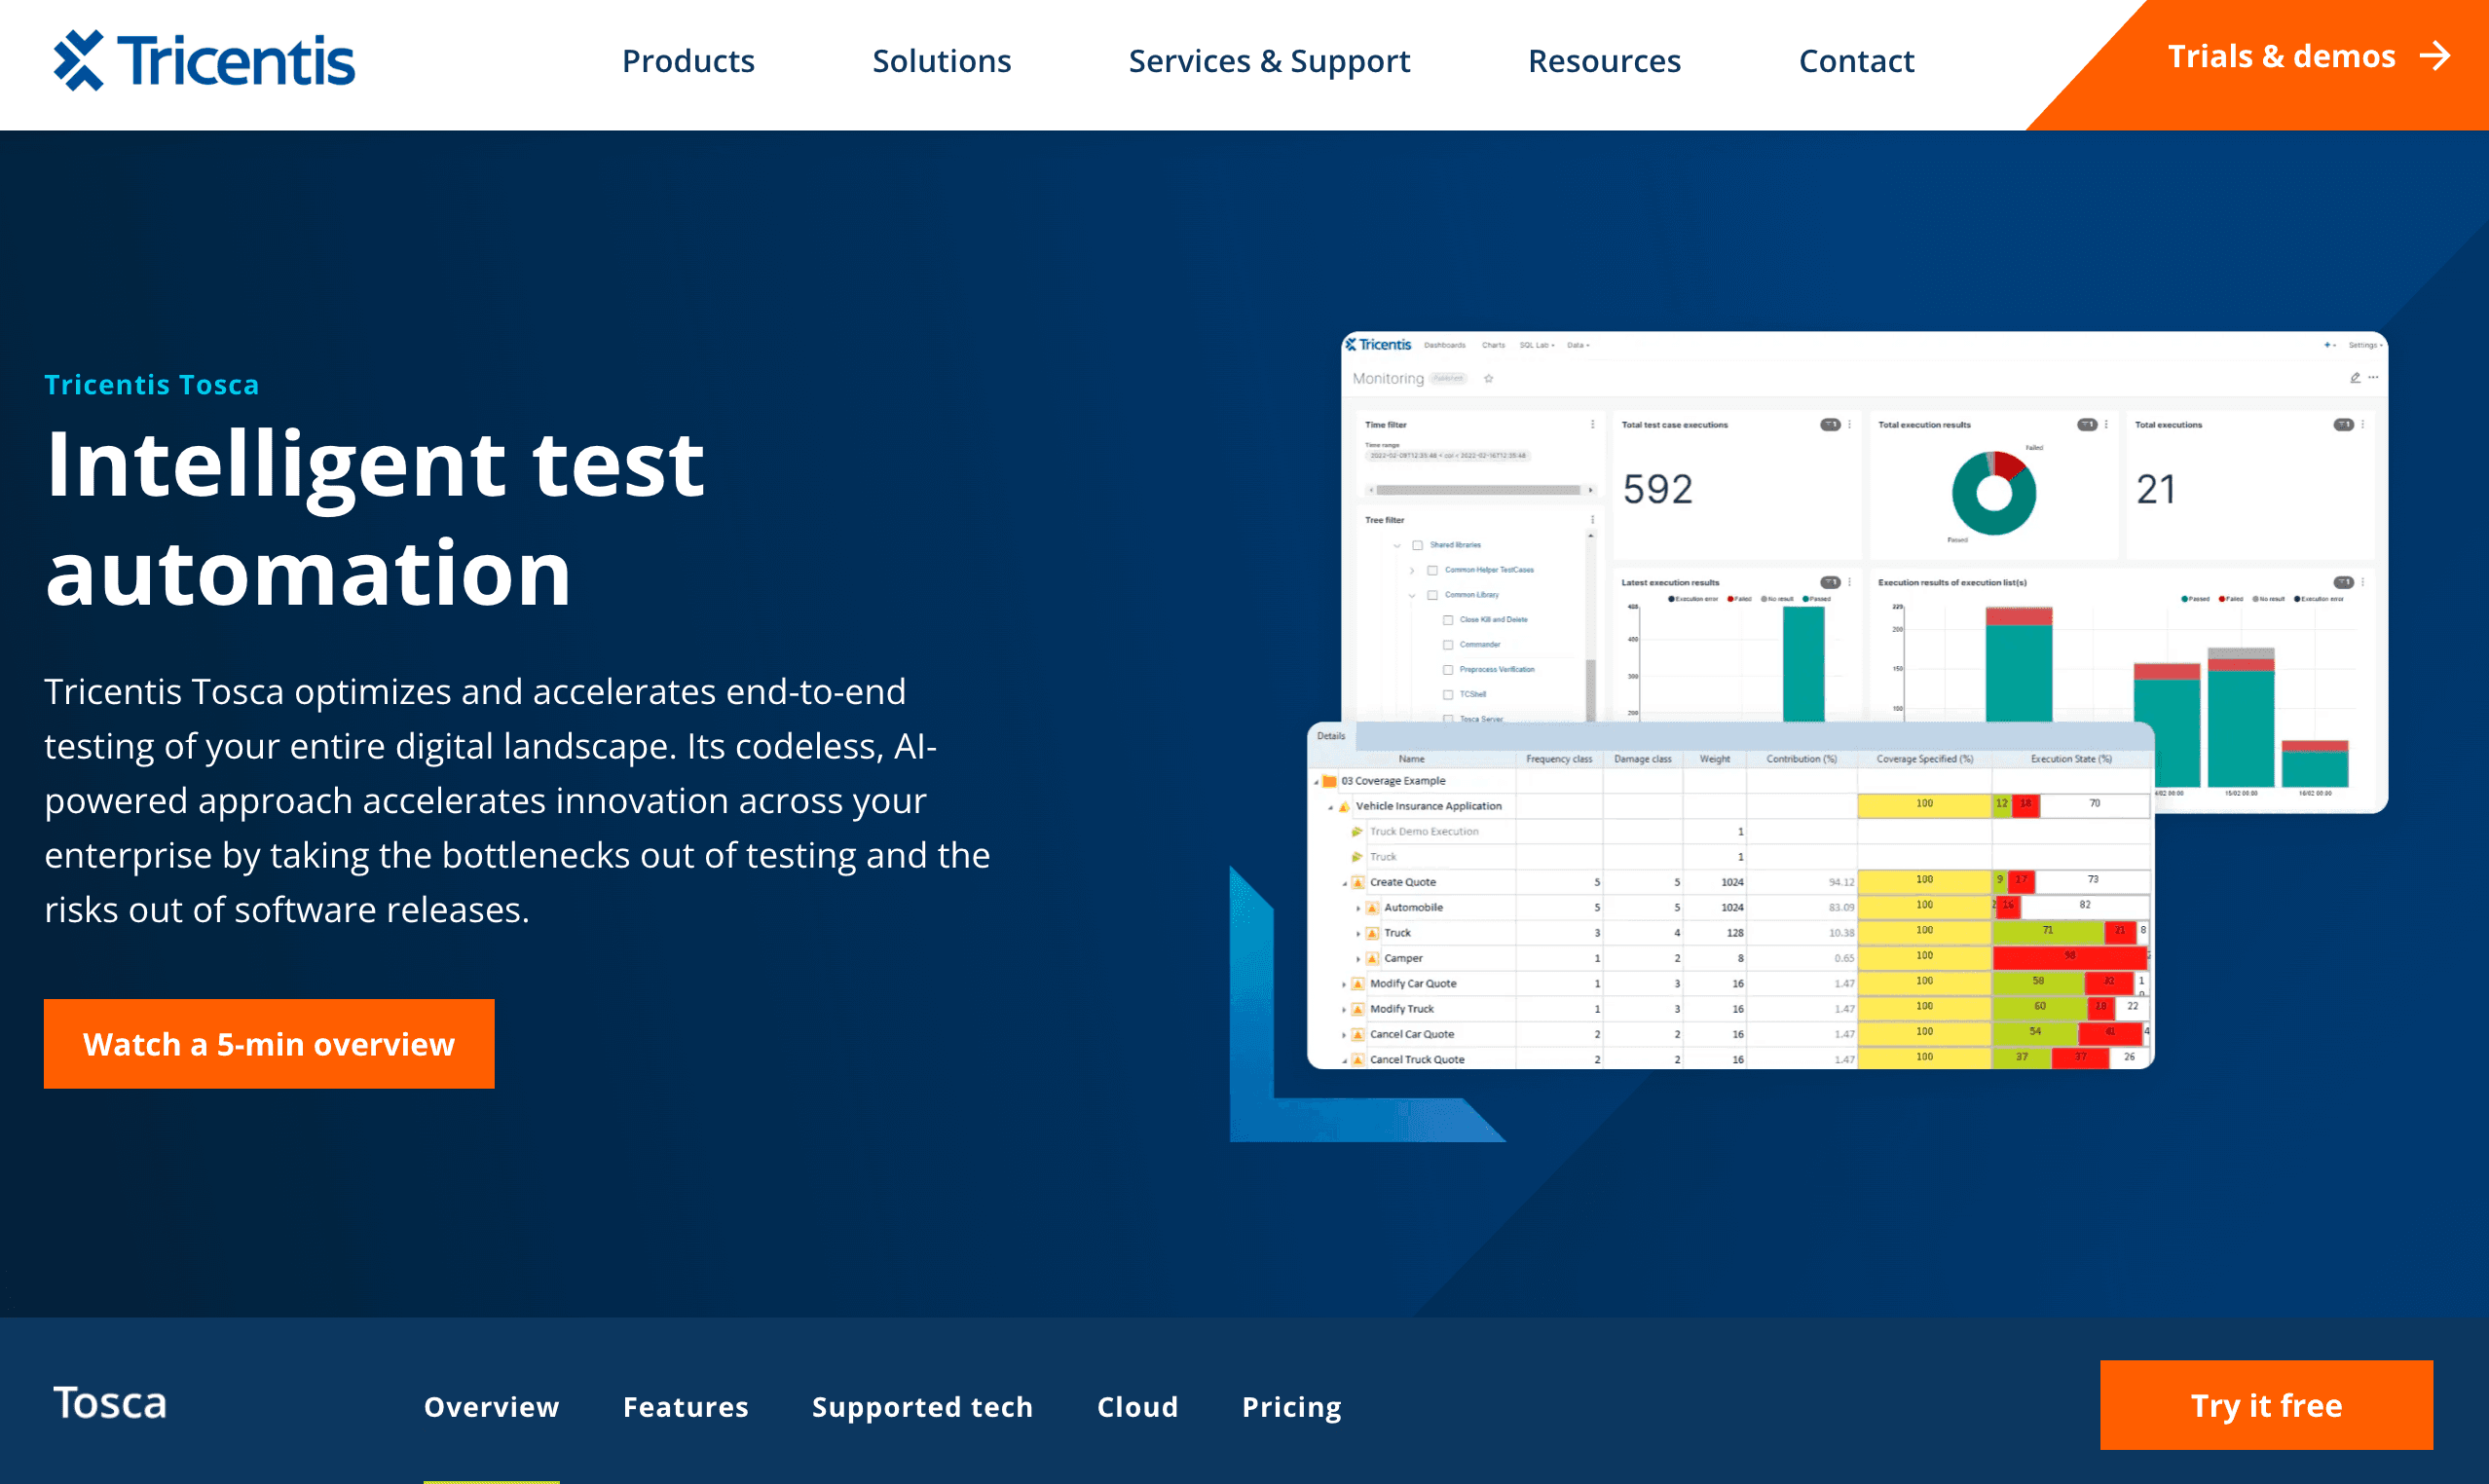This screenshot has height=1484, width=2489.
Task: Switch to the Supported tech tab
Action: pyautogui.click(x=922, y=1407)
